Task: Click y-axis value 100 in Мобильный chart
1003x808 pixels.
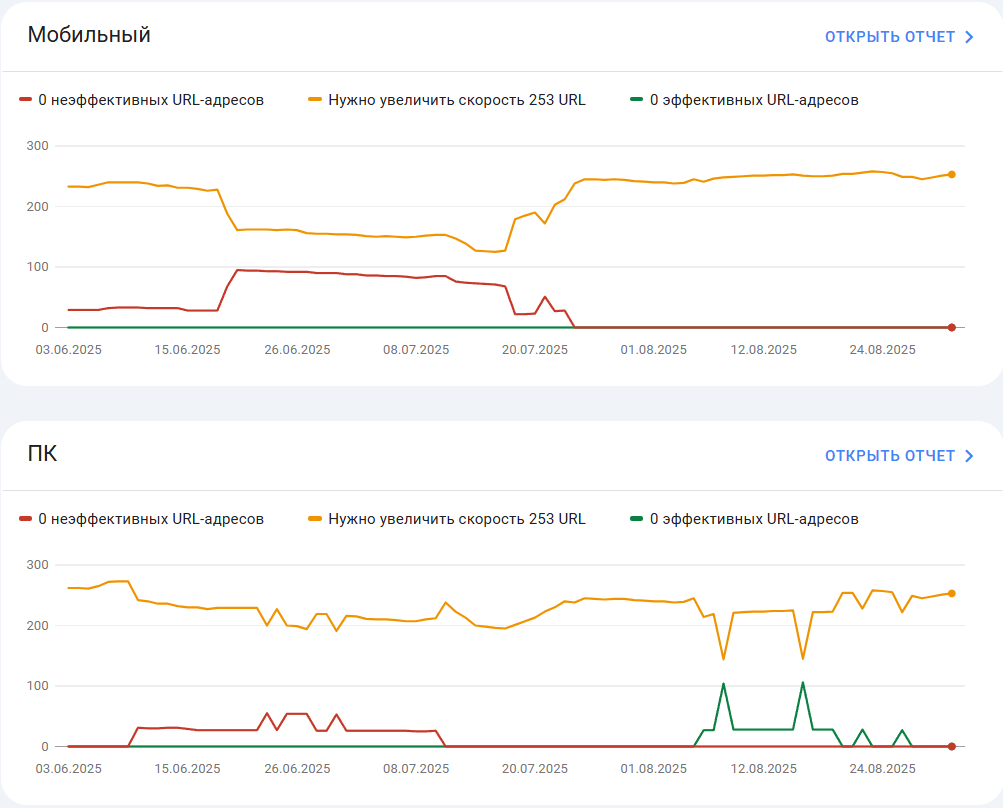Action: (x=38, y=267)
